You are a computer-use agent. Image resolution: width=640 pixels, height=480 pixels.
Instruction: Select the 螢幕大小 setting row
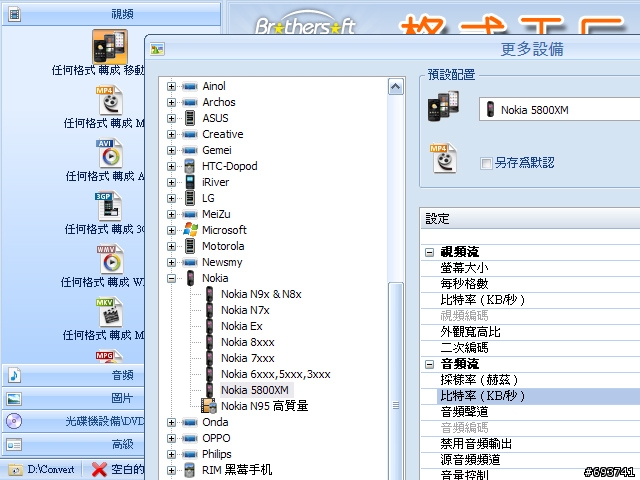[x=530, y=268]
